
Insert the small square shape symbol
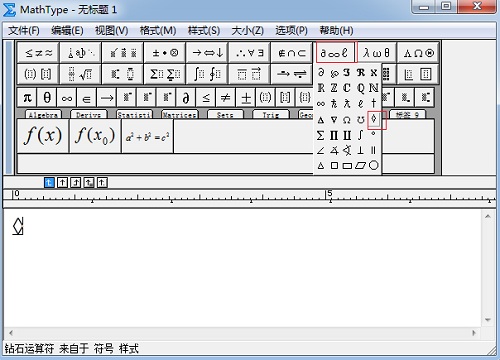coord(334,165)
